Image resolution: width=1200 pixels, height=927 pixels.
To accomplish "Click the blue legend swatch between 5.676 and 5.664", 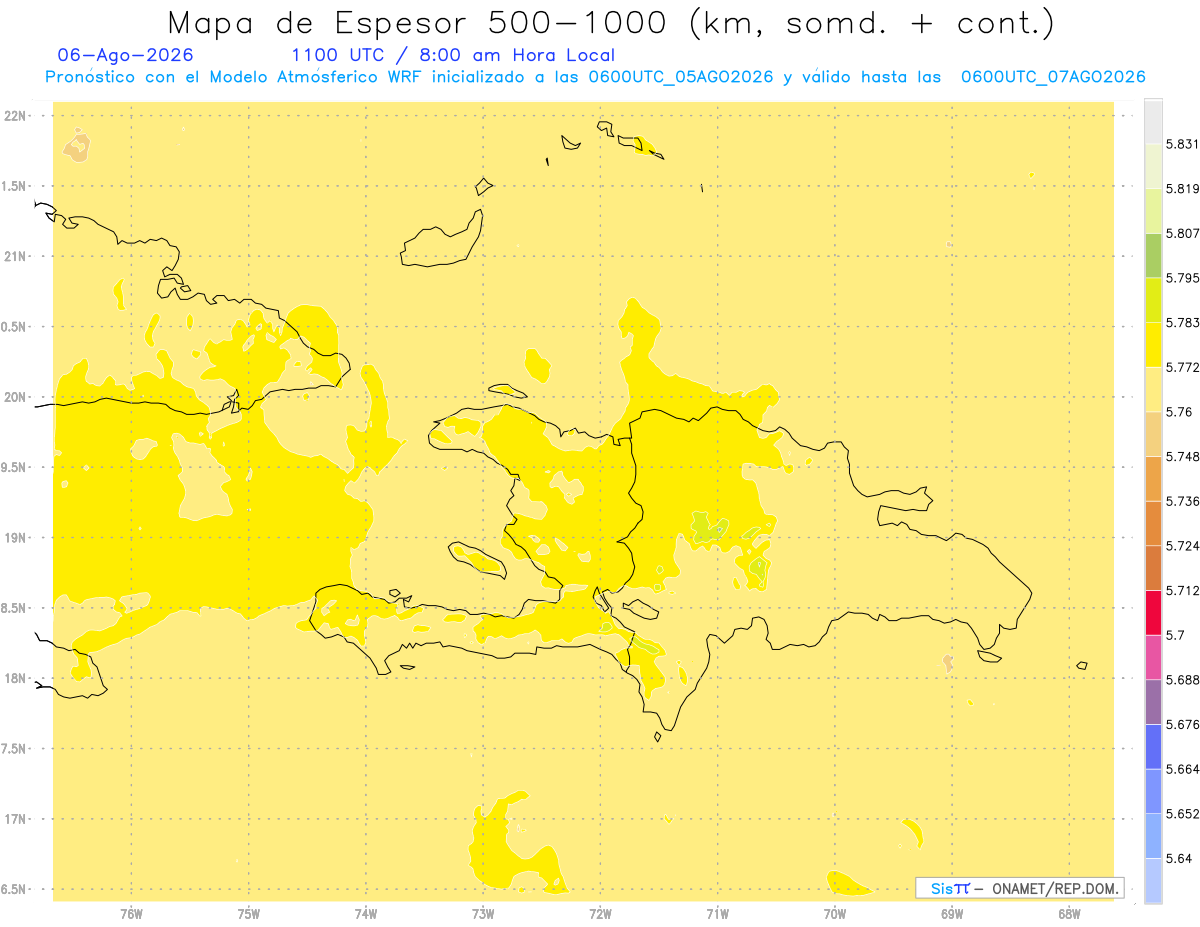I will tap(1153, 746).
